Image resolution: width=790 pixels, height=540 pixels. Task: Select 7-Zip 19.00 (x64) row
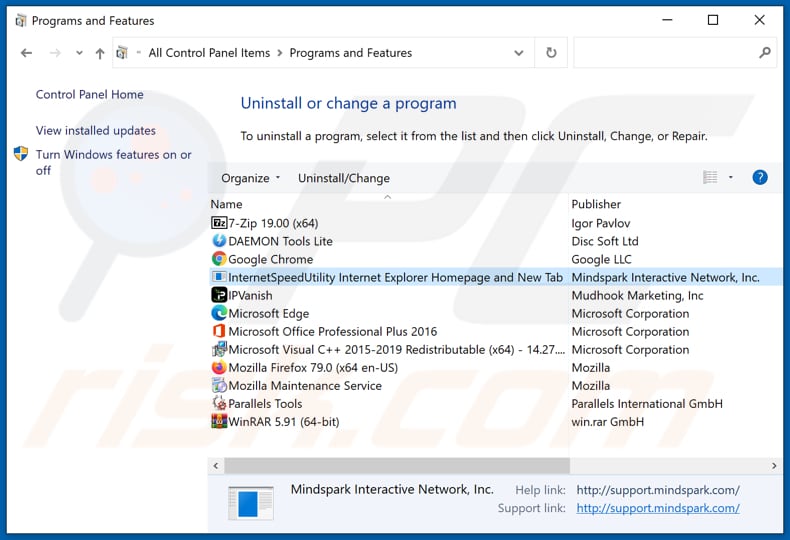(x=496, y=223)
